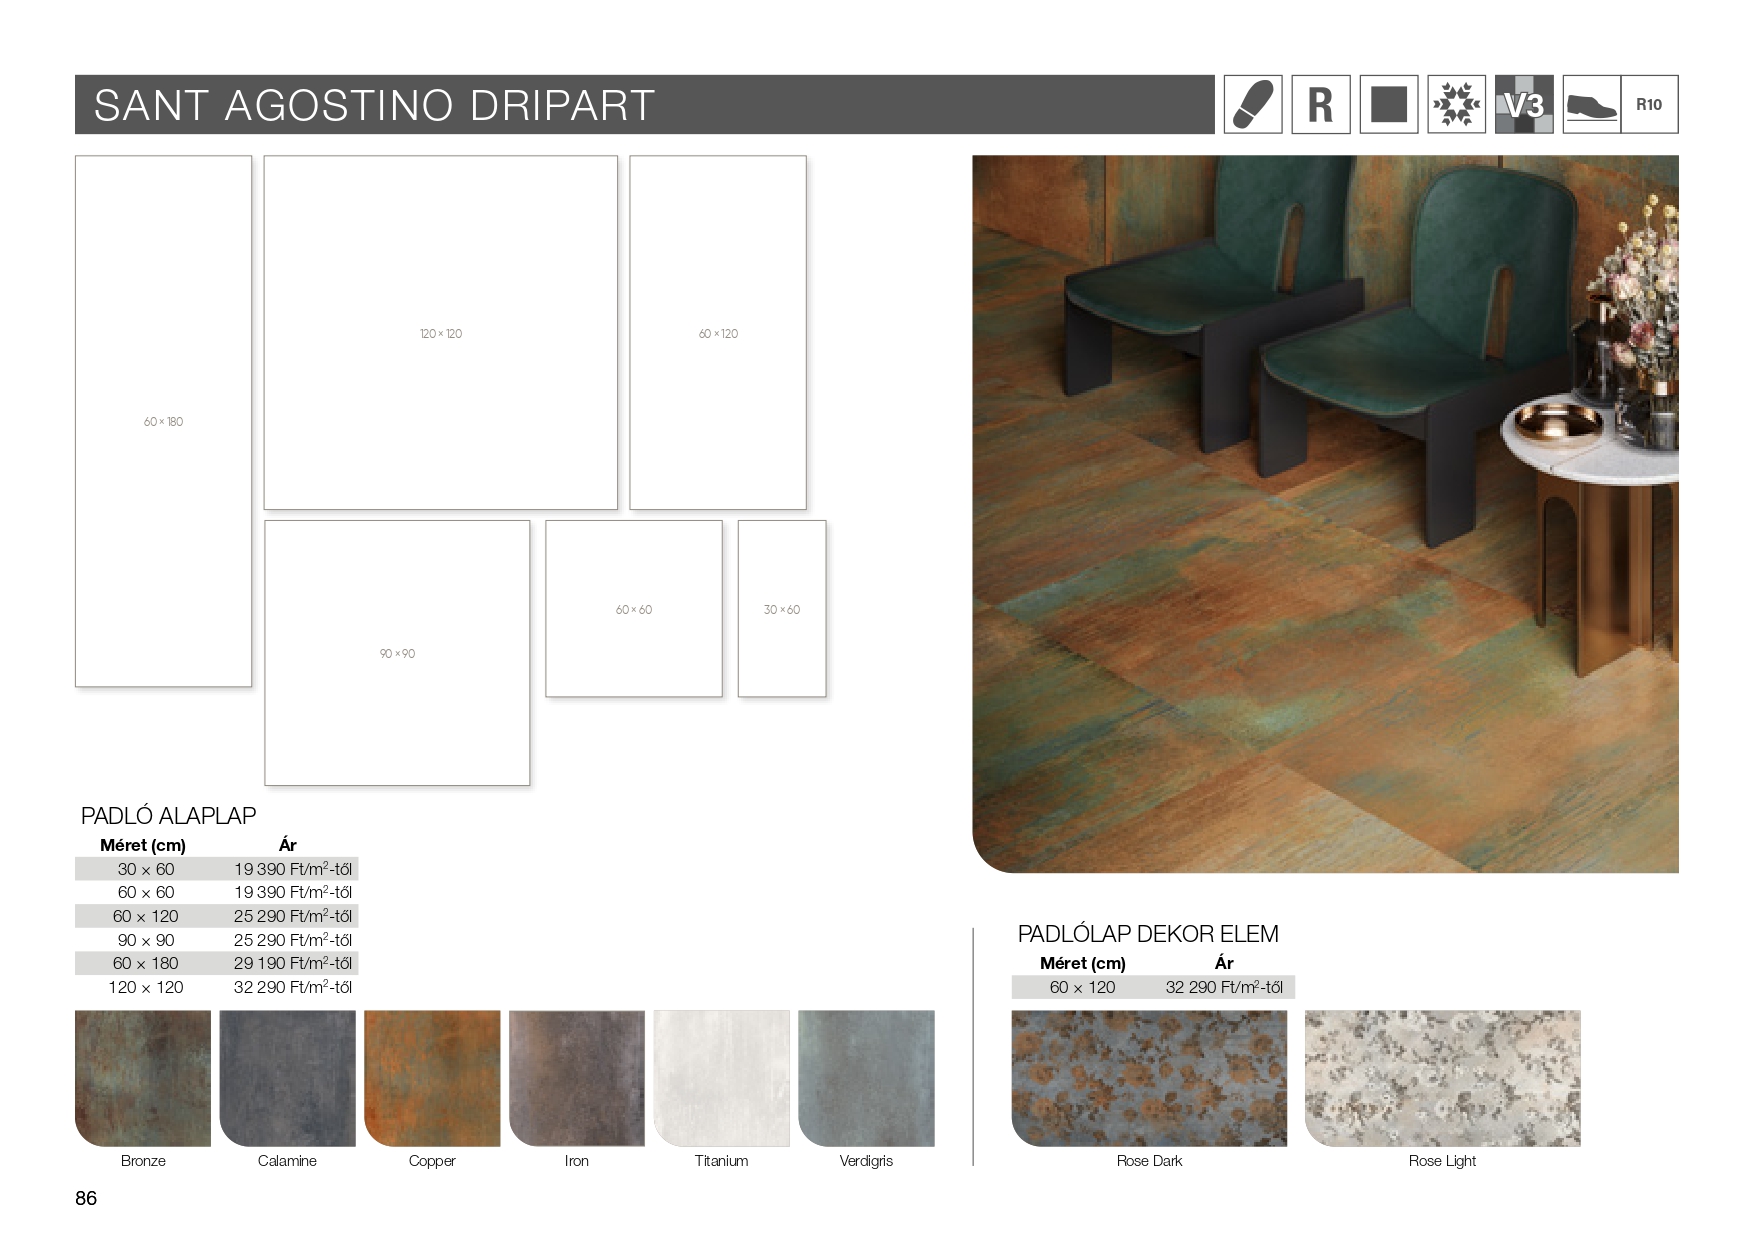Select the Verdigris color swatch

click(866, 1078)
